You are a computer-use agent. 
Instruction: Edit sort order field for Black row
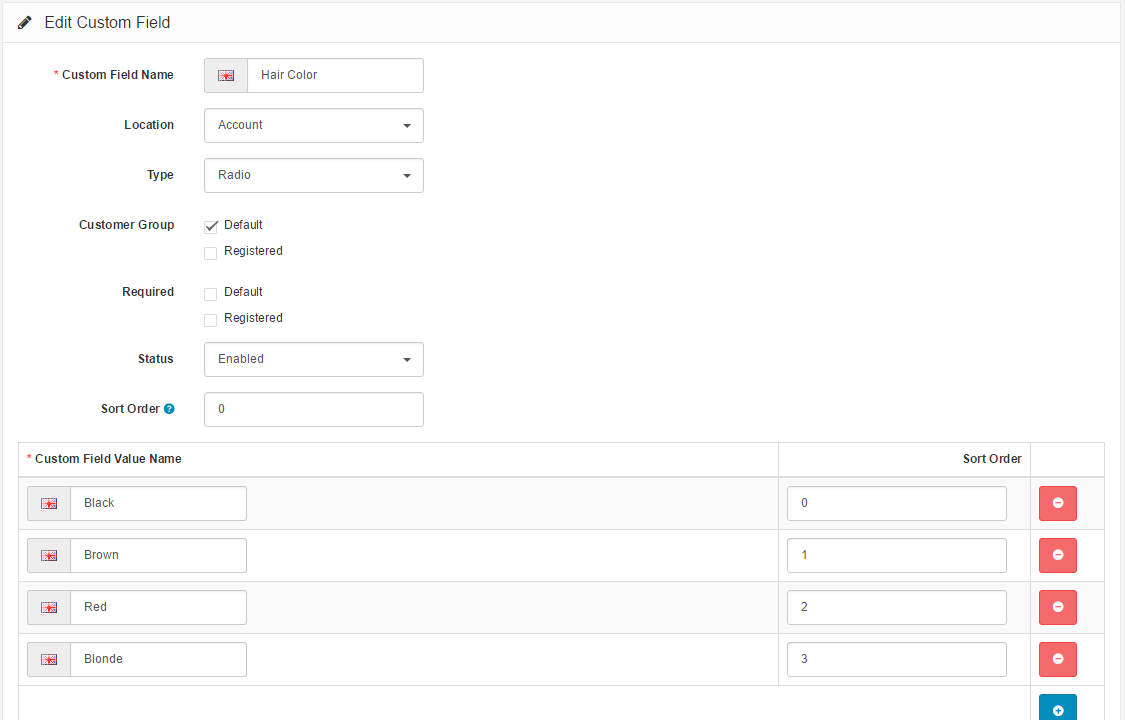[x=897, y=503]
